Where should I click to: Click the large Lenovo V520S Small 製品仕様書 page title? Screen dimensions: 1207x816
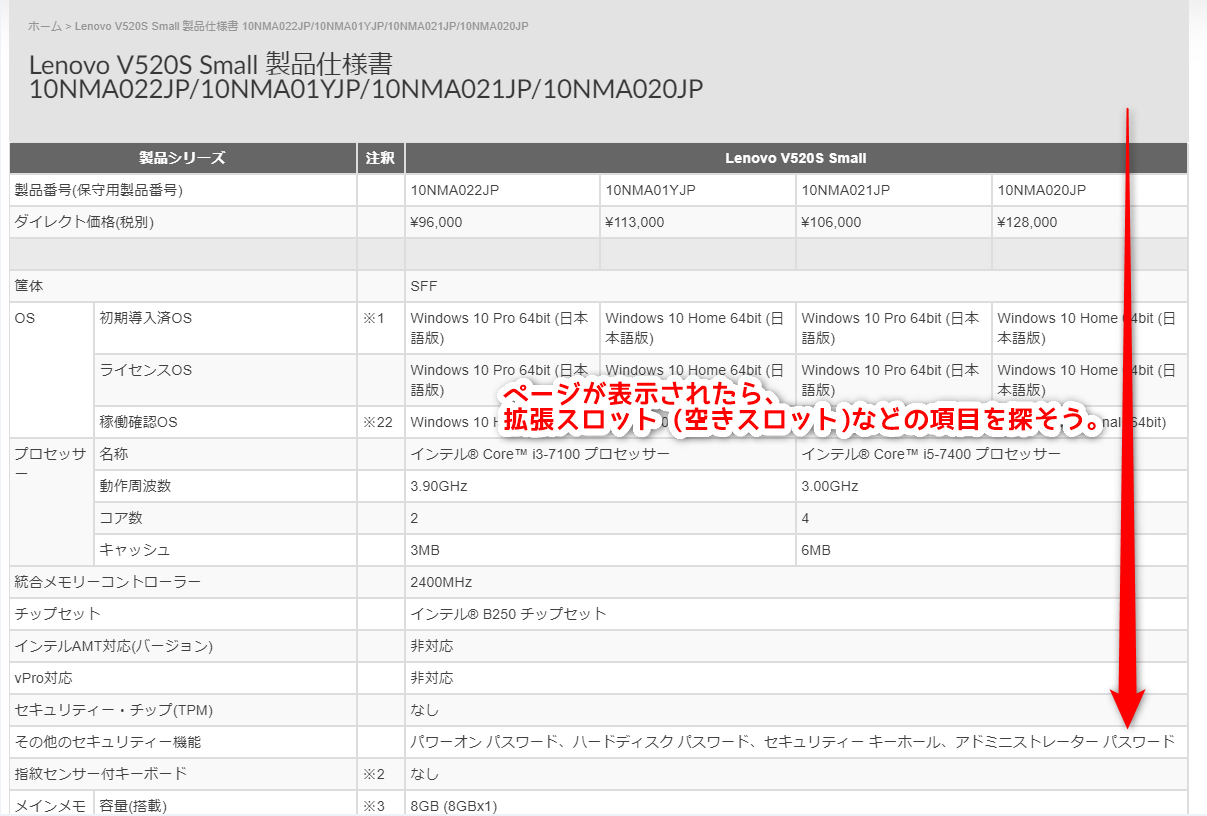click(366, 77)
